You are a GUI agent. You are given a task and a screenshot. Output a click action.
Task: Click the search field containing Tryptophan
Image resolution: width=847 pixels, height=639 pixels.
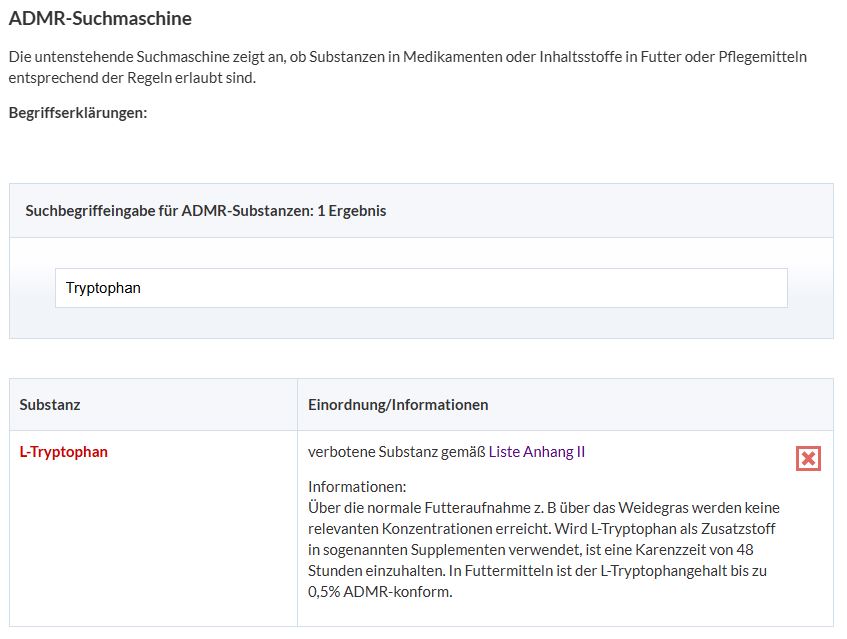(x=420, y=288)
